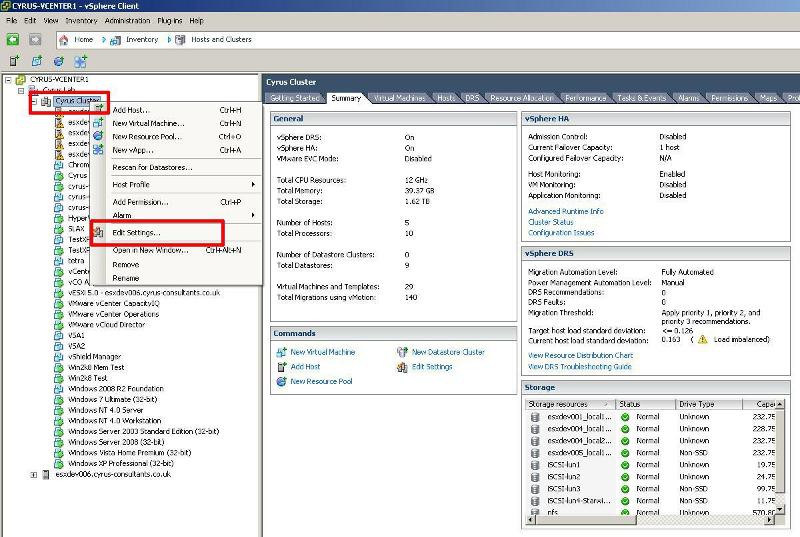Click the New vApp toolbar icon
Image resolution: width=800 pixels, height=537 pixels.
tap(81, 61)
